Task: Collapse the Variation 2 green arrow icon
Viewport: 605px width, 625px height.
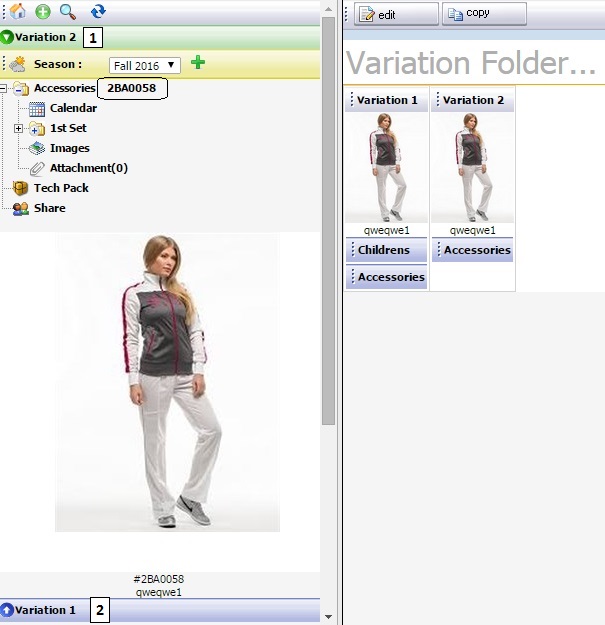Action: [x=7, y=37]
